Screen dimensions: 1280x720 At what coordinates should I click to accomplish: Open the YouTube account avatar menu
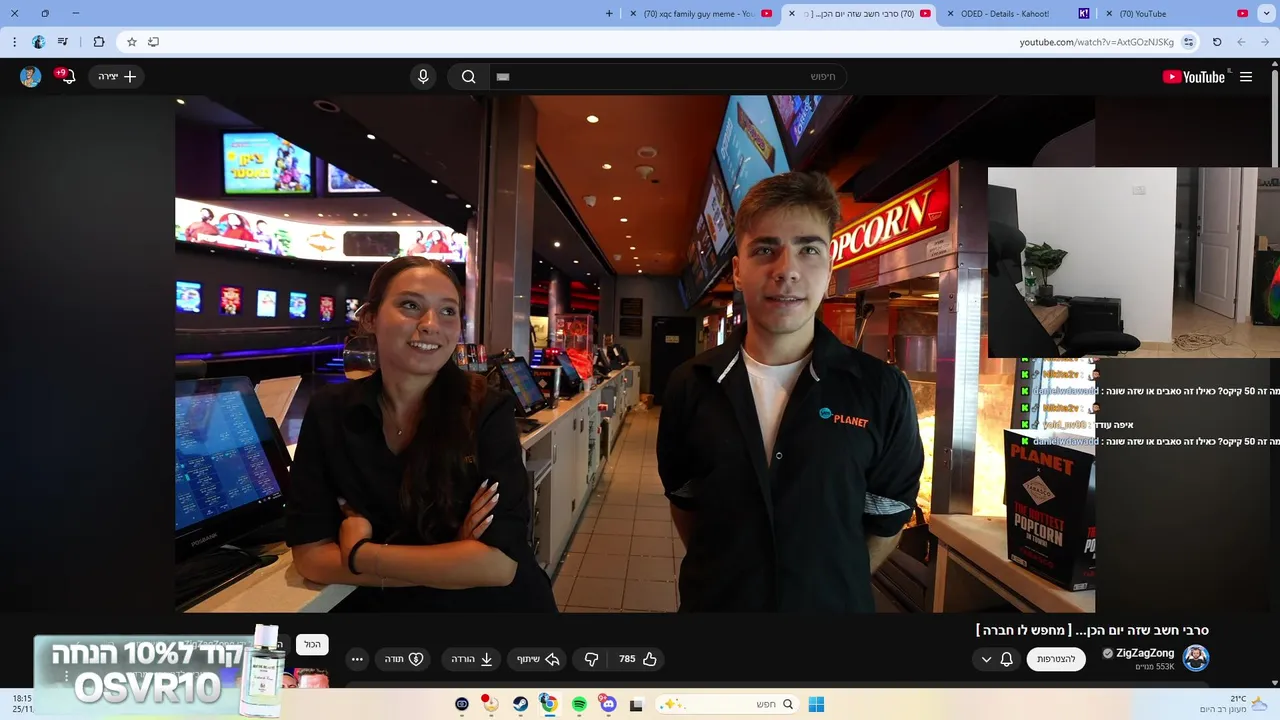31,77
